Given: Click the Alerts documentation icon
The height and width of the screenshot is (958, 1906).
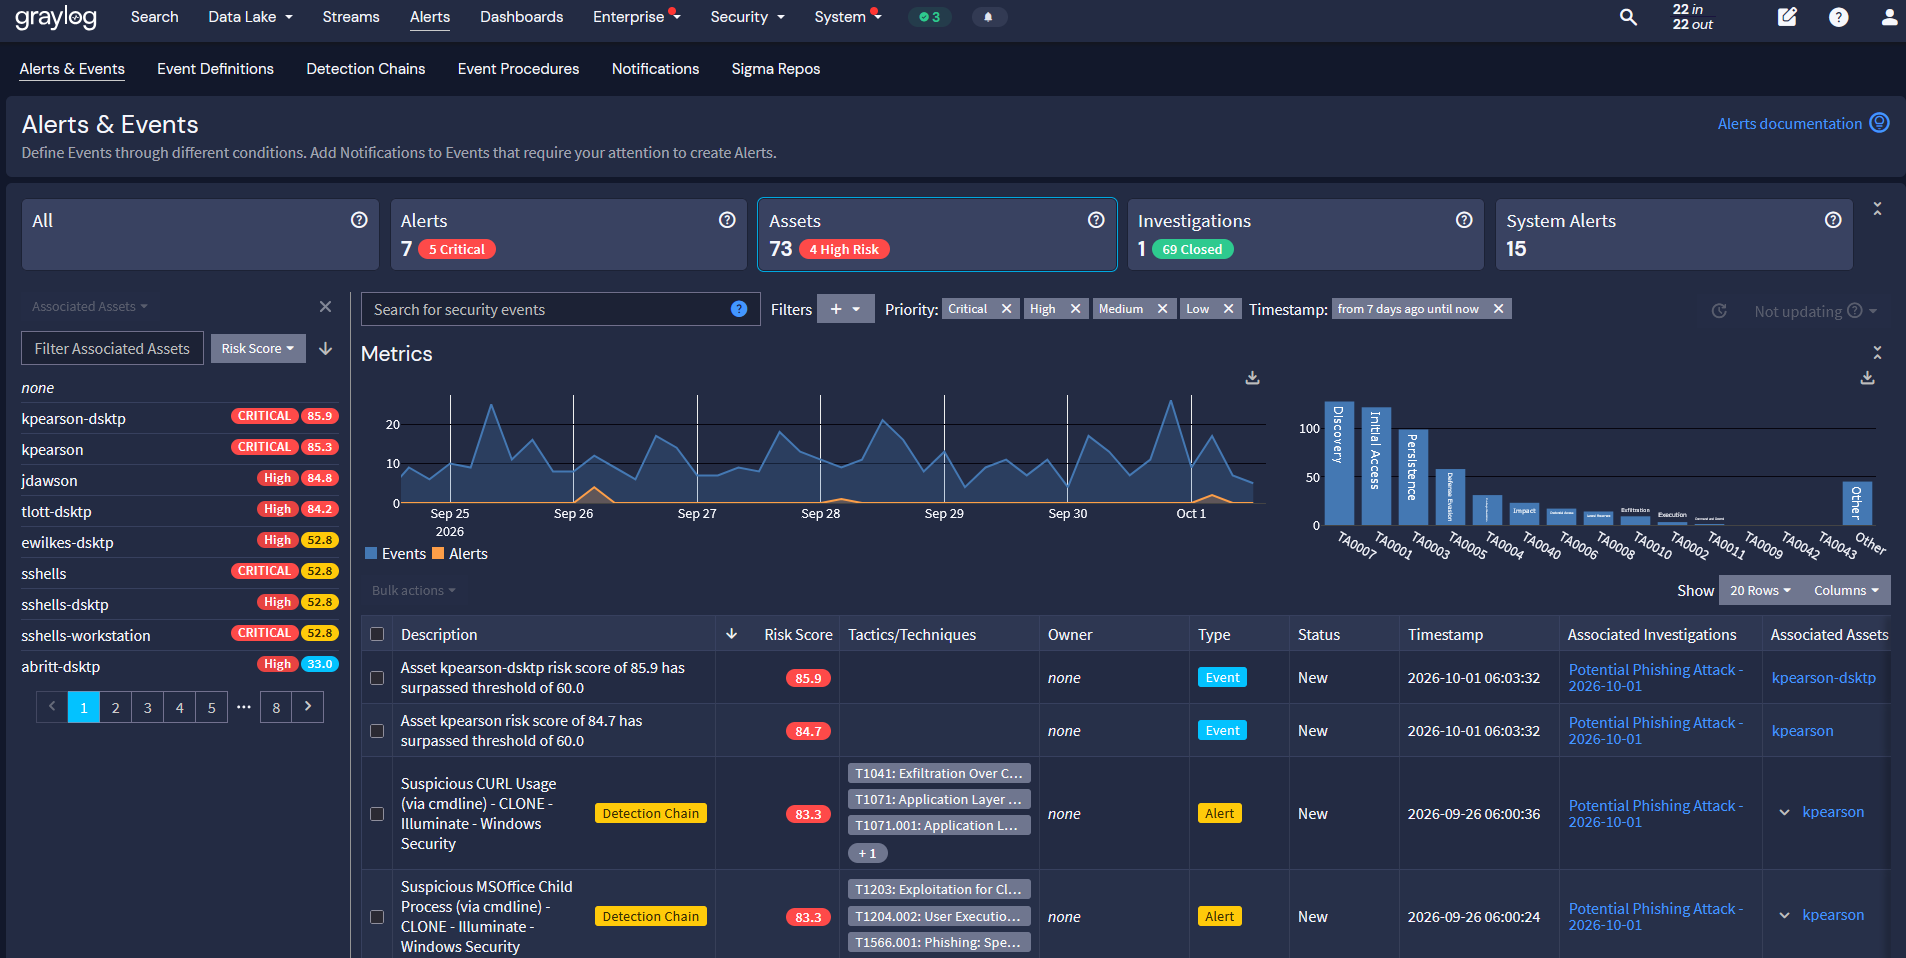Looking at the screenshot, I should coord(1880,123).
